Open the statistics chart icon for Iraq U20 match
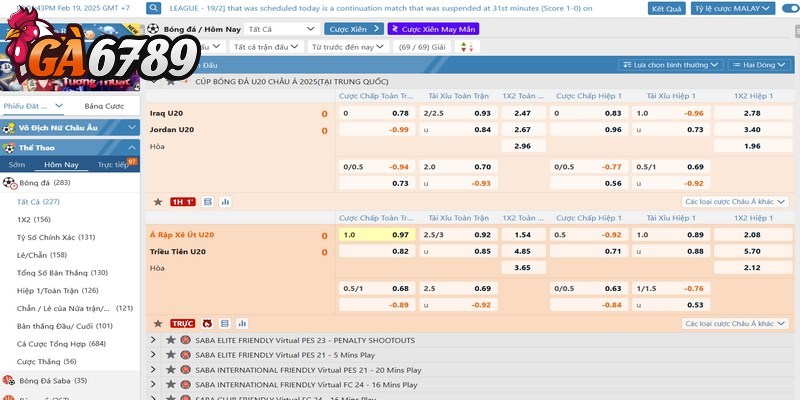800x400 pixels. 225,202
